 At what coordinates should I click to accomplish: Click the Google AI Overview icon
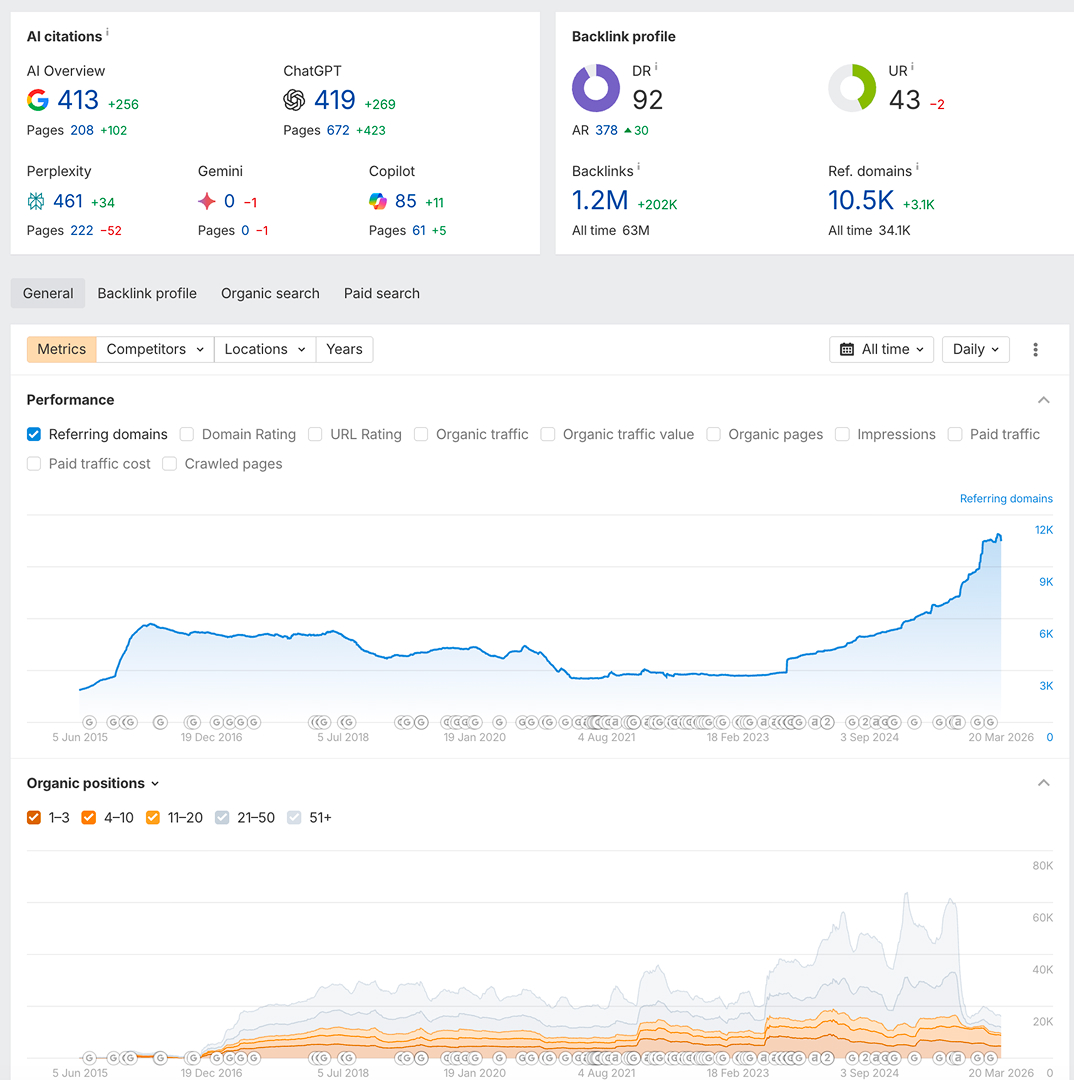click(x=38, y=100)
